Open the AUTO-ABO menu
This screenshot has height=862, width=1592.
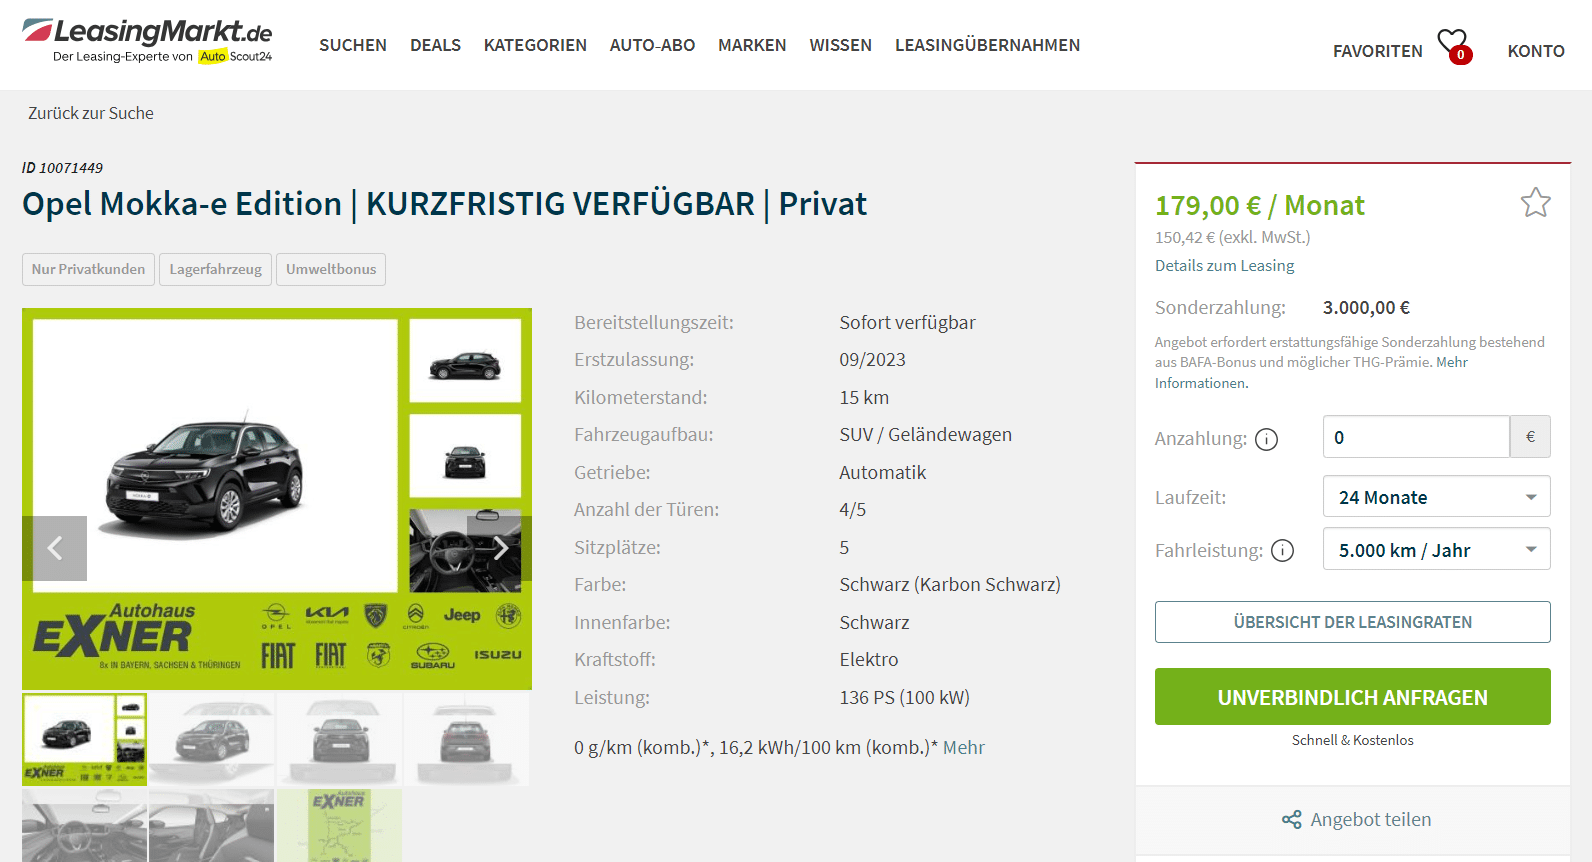pyautogui.click(x=652, y=45)
